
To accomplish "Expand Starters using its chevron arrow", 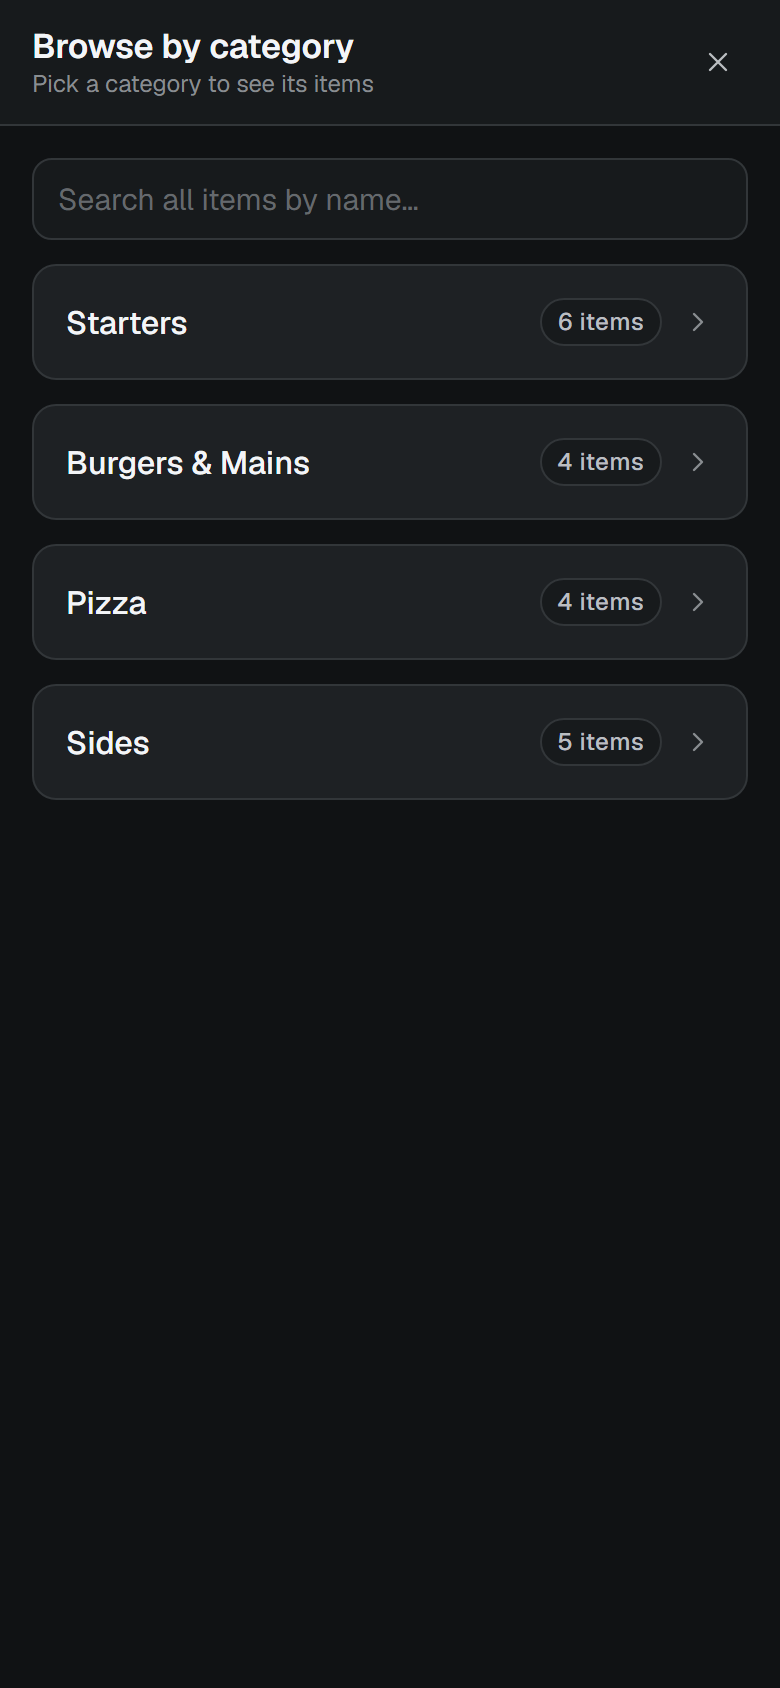I will [x=698, y=322].
